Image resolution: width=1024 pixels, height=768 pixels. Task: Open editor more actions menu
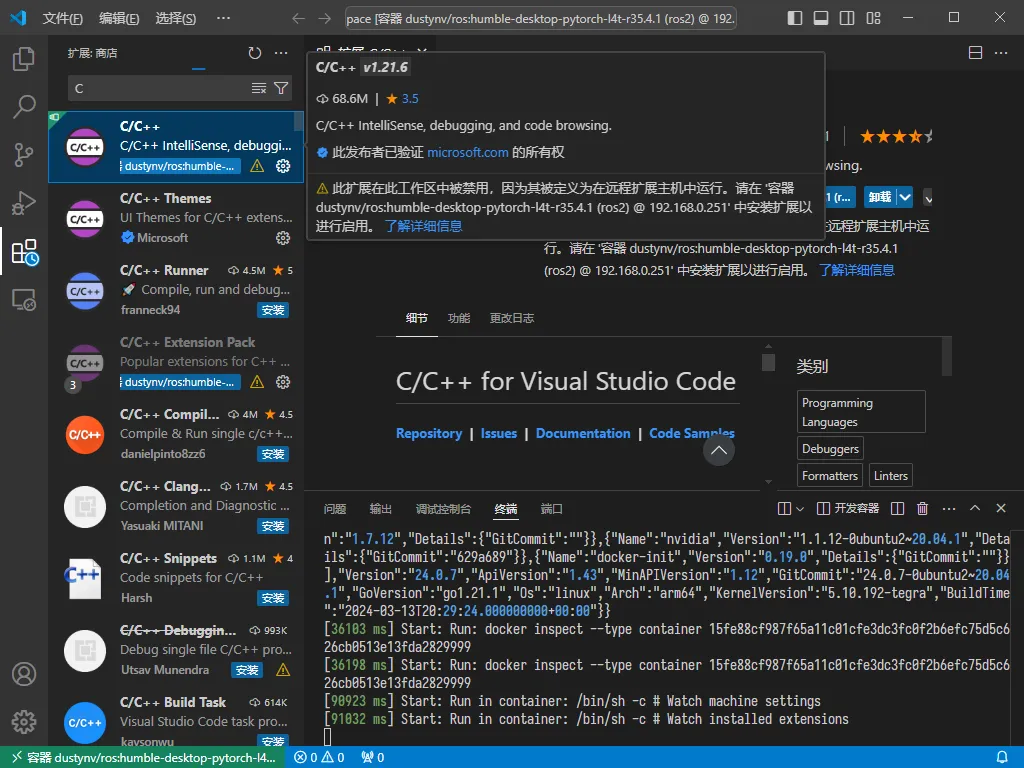click(x=1001, y=53)
